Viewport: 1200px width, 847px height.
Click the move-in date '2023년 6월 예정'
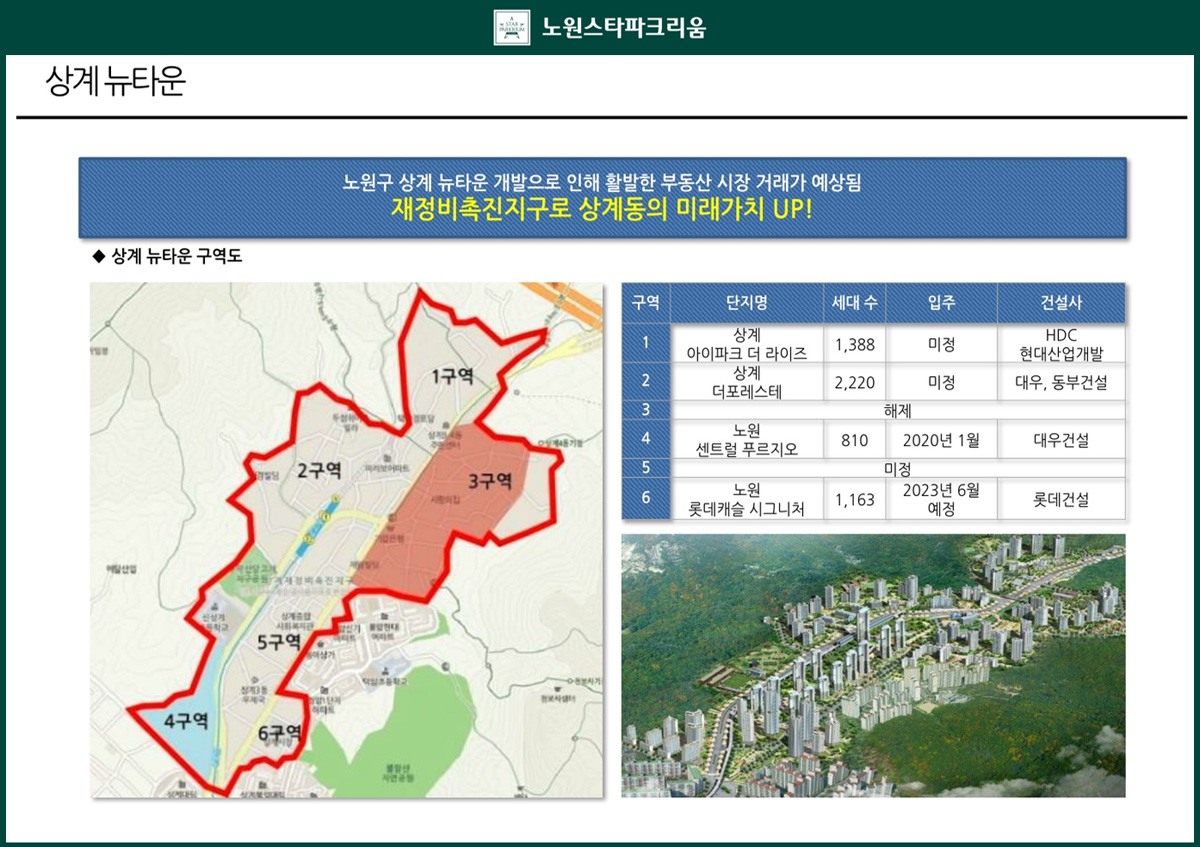click(x=941, y=499)
